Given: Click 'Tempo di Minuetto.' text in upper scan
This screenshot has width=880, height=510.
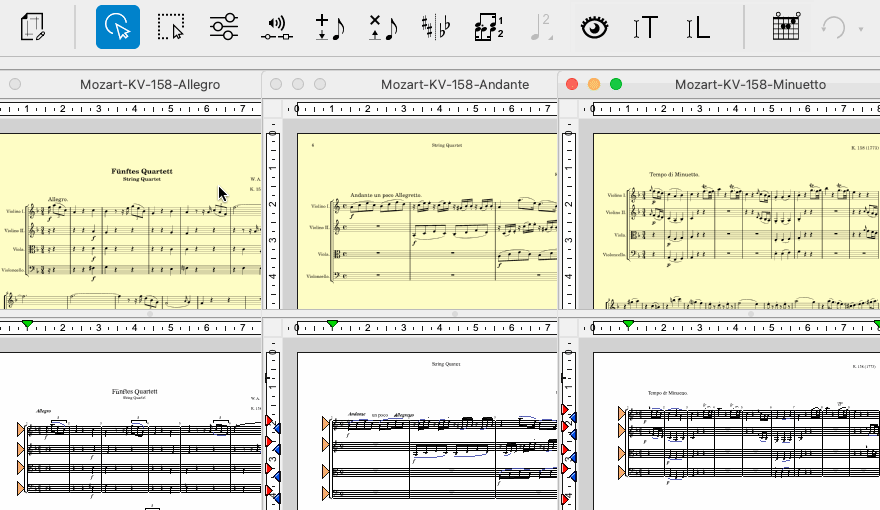Looking at the screenshot, I should [x=675, y=174].
